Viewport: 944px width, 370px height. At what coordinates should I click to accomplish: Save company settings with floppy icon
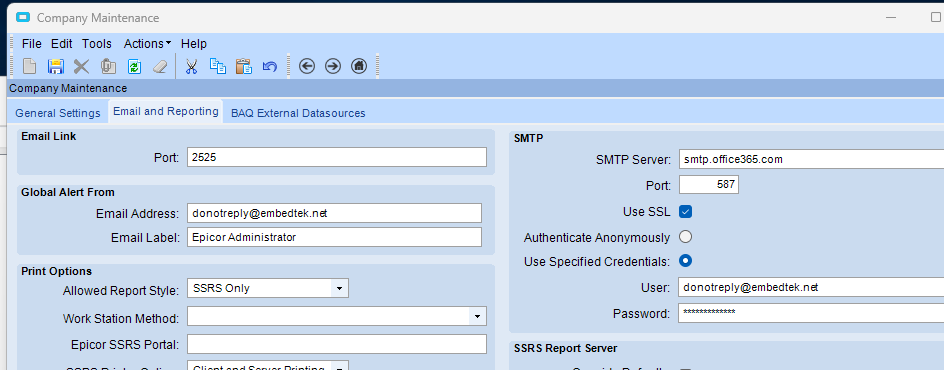56,66
